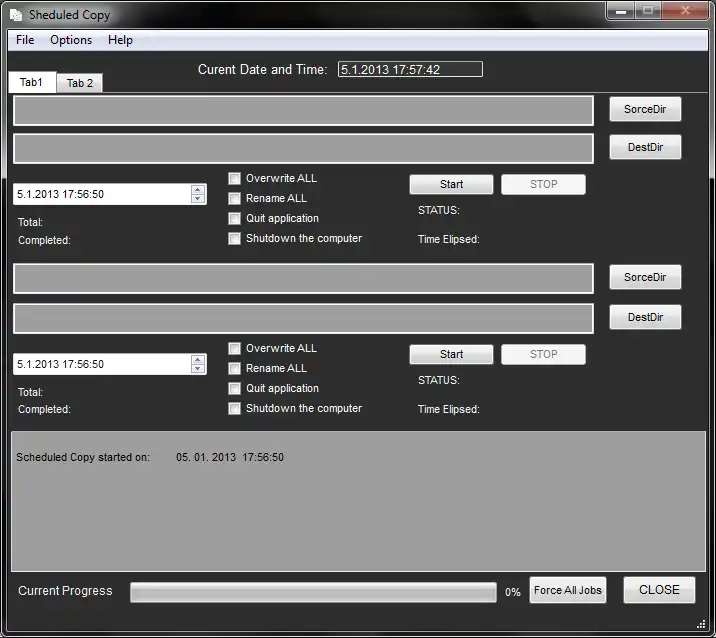This screenshot has height=638, width=716.
Task: Open the Options menu
Action: 71,40
